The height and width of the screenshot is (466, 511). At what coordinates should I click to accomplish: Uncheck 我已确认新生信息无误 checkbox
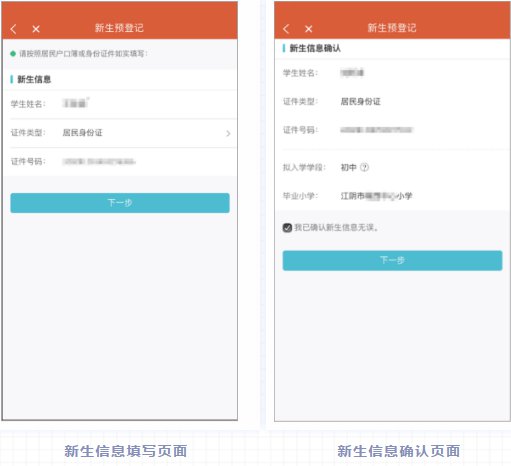click(287, 228)
